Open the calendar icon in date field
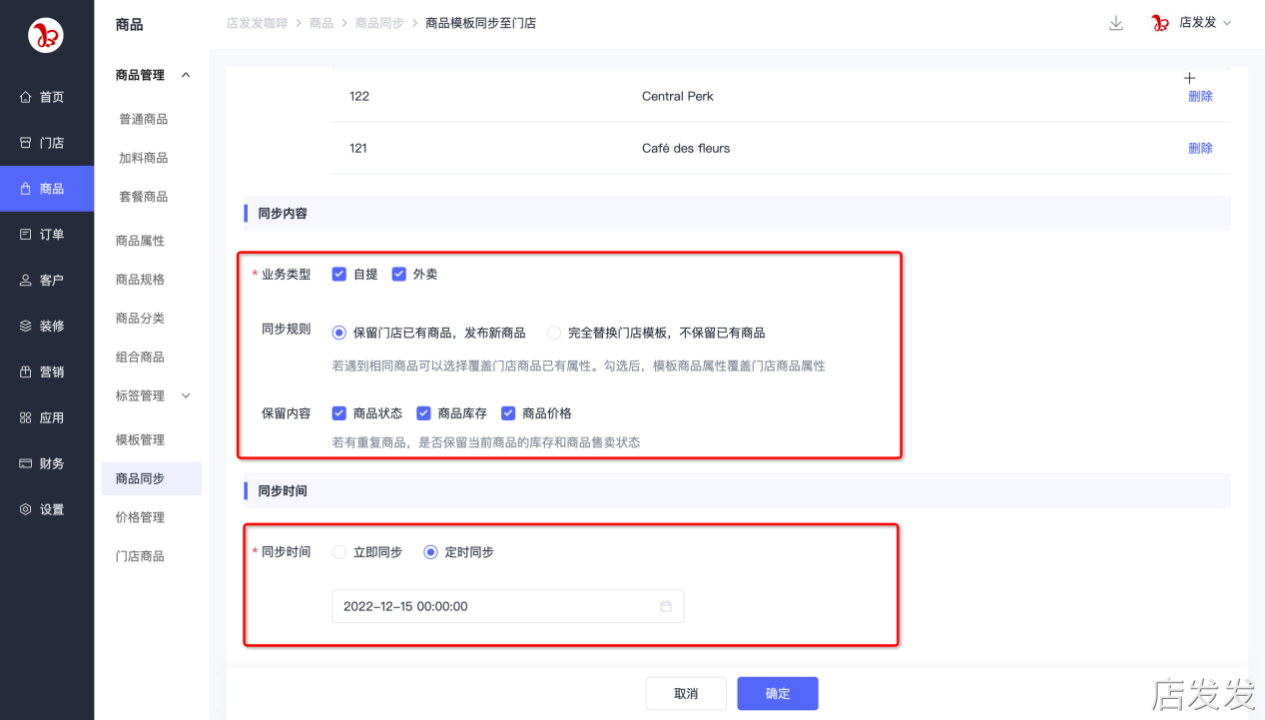Screen dimensions: 1265x720 (x=666, y=606)
